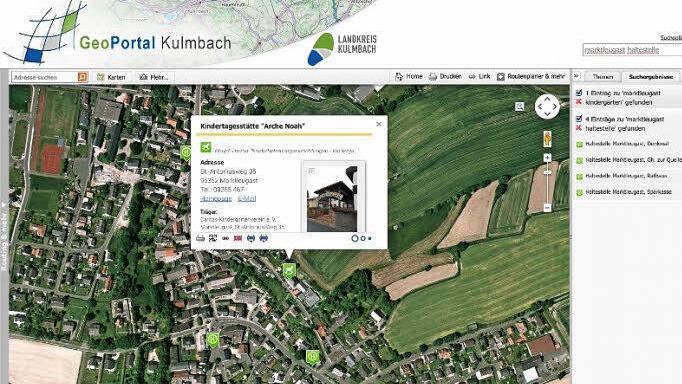
Task: Click the Landkreis Kulmbach logo
Action: 342,49
